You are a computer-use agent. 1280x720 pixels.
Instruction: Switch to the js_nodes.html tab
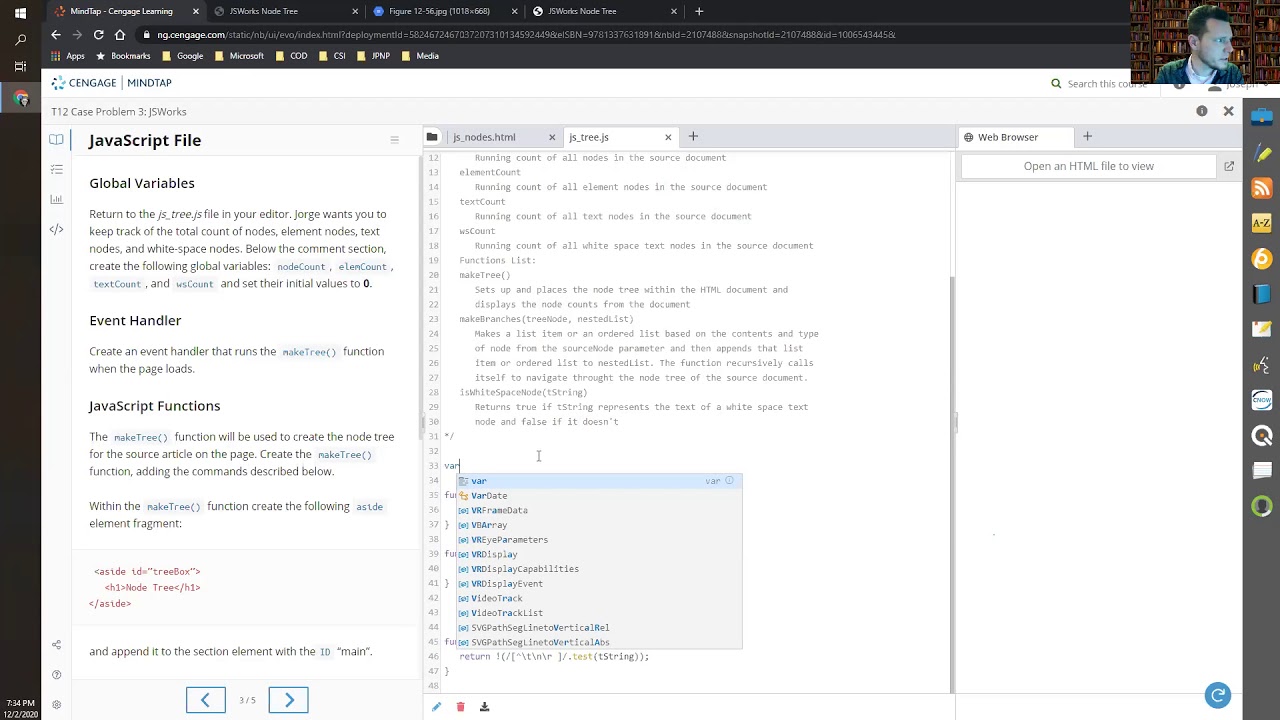(x=484, y=137)
